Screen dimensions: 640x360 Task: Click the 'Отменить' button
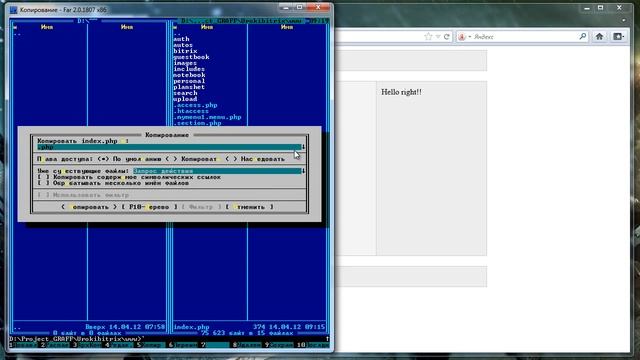pyautogui.click(x=249, y=207)
